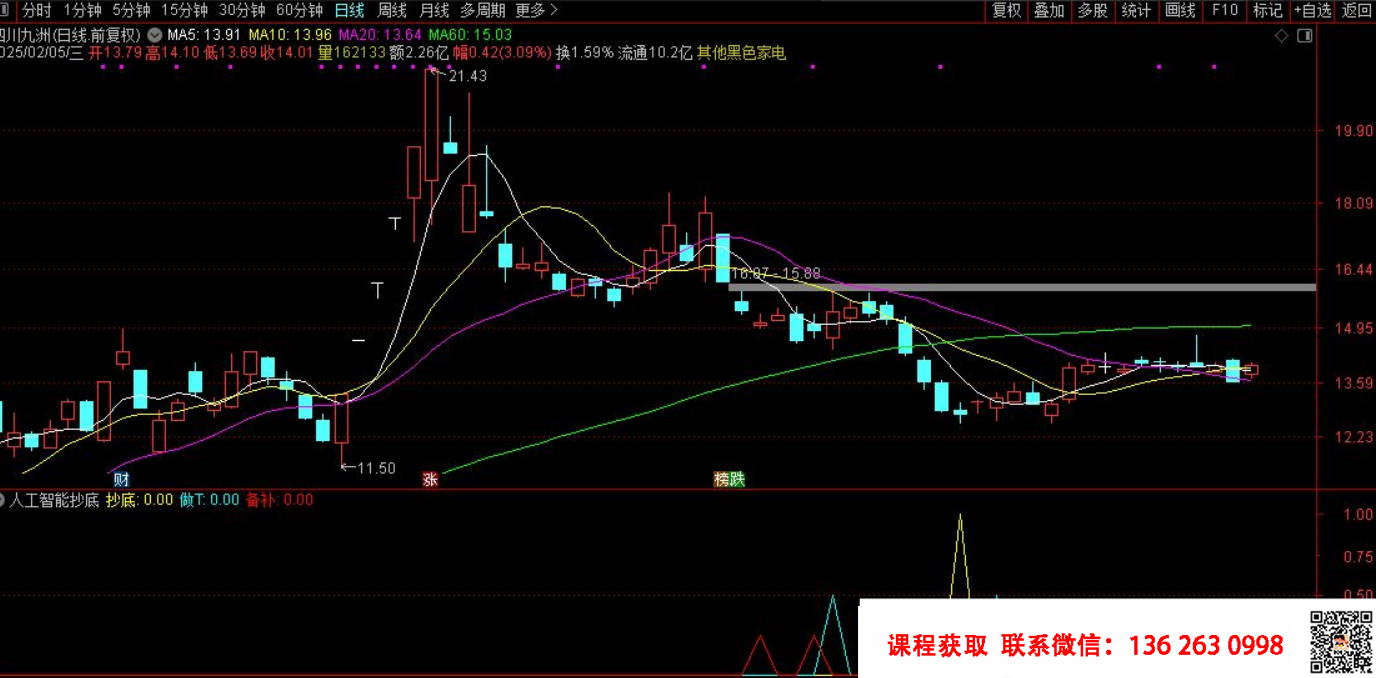Click the 其他黑色家电 sector link
This screenshot has height=678, width=1376.
click(741, 53)
